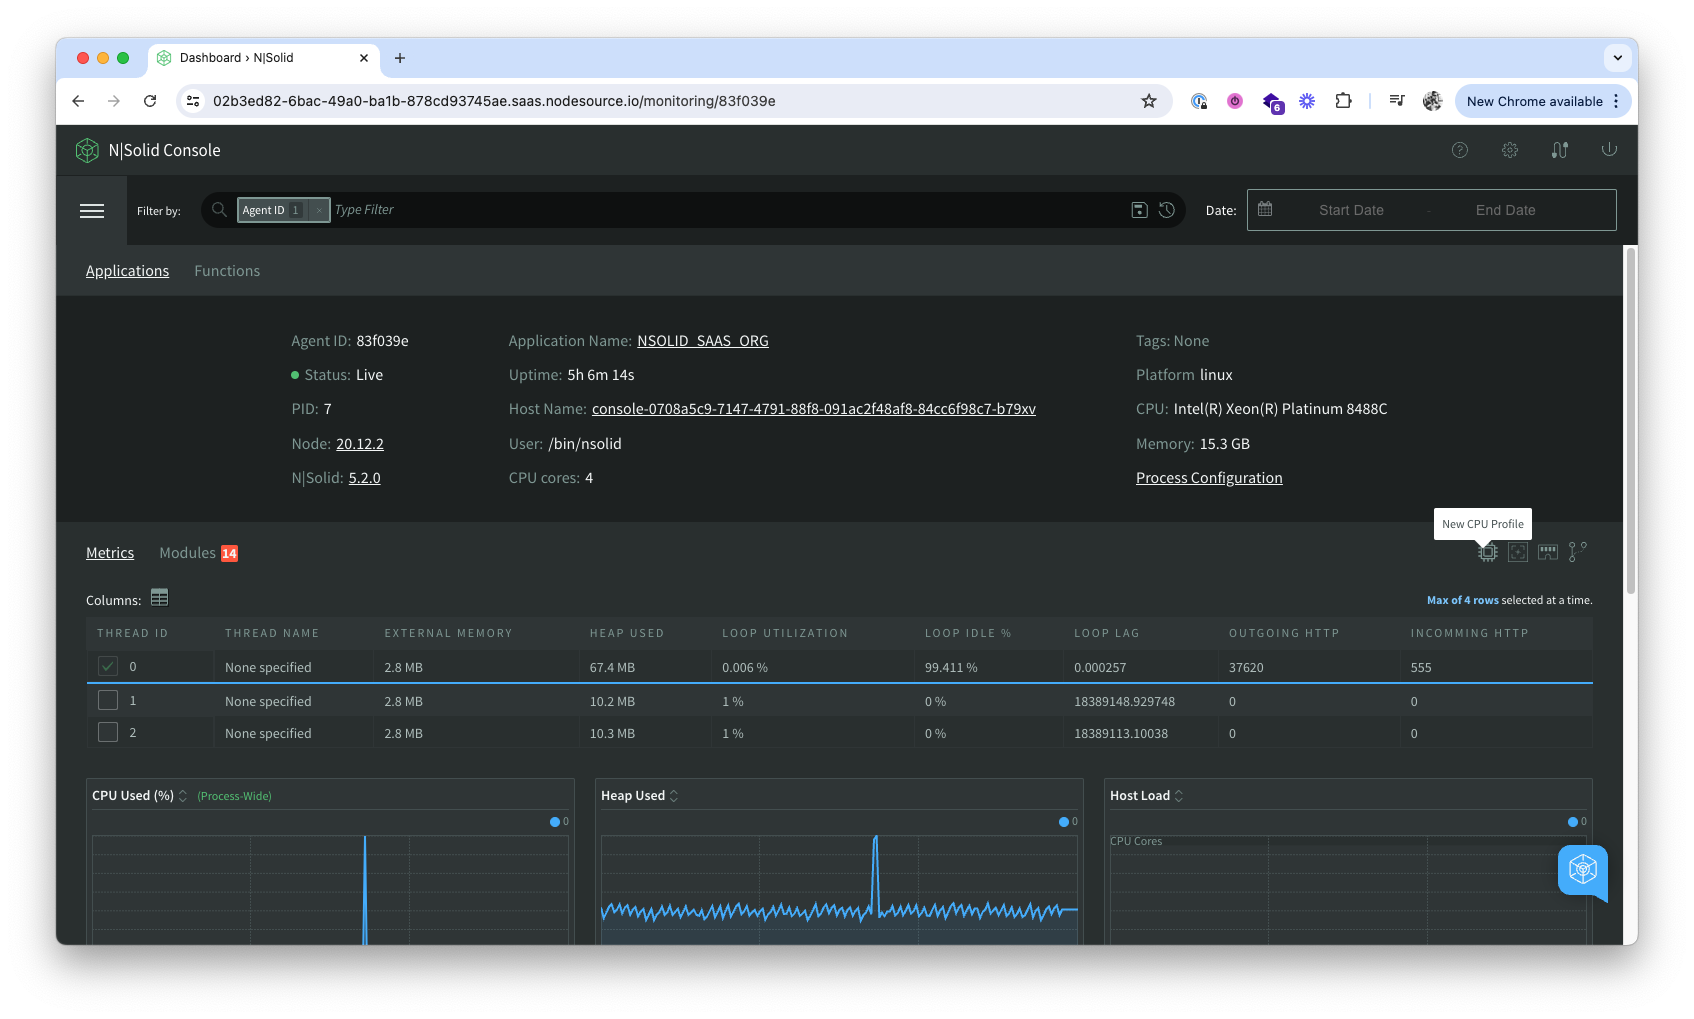Click Loop Lag value 0.000257
The width and height of the screenshot is (1694, 1019).
pyautogui.click(x=1100, y=667)
